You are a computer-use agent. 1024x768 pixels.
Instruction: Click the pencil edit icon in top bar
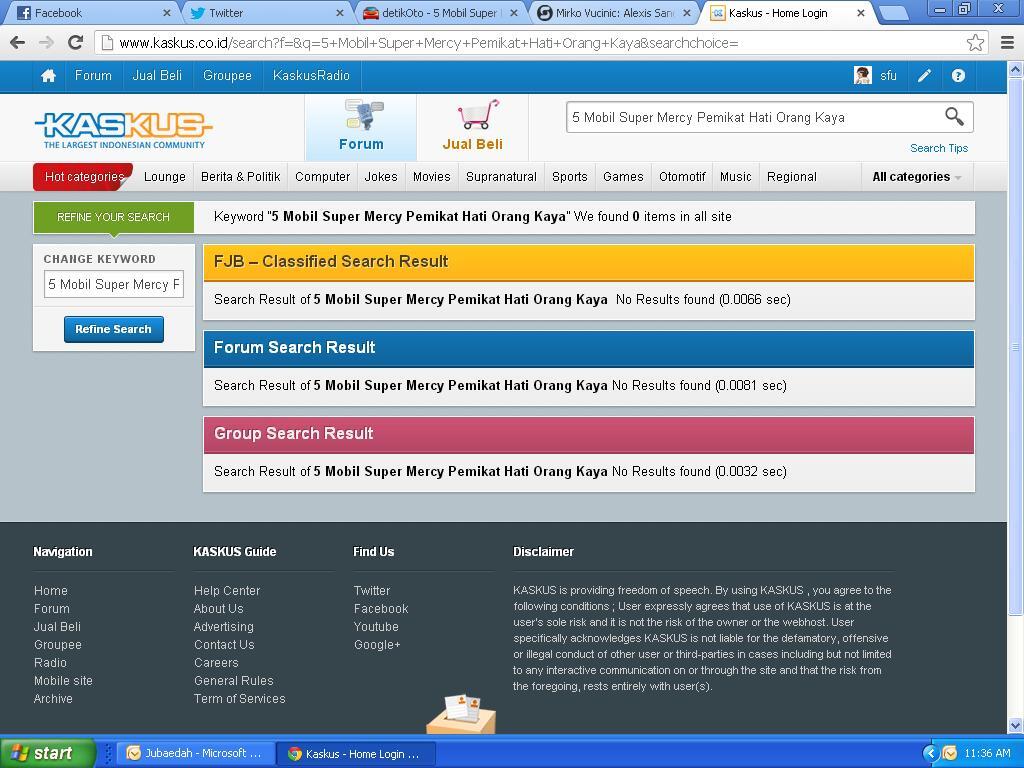click(924, 76)
